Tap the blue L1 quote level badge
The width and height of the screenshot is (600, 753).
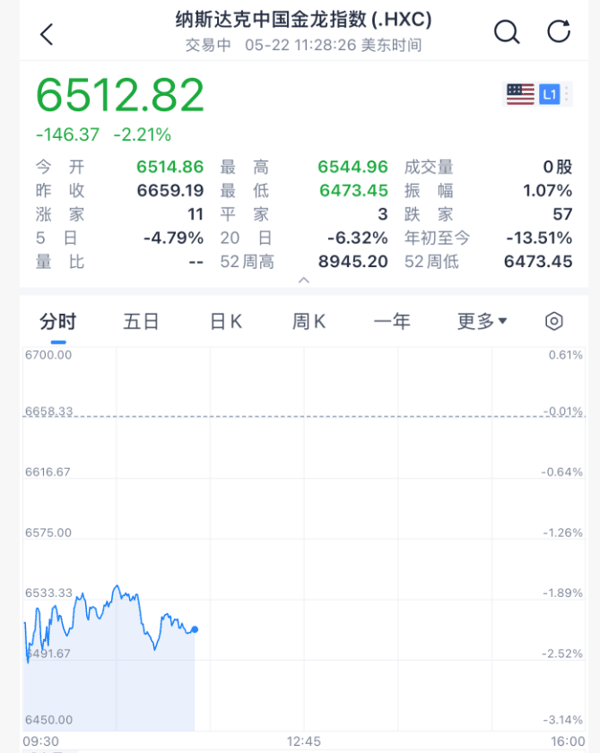pyautogui.click(x=550, y=94)
